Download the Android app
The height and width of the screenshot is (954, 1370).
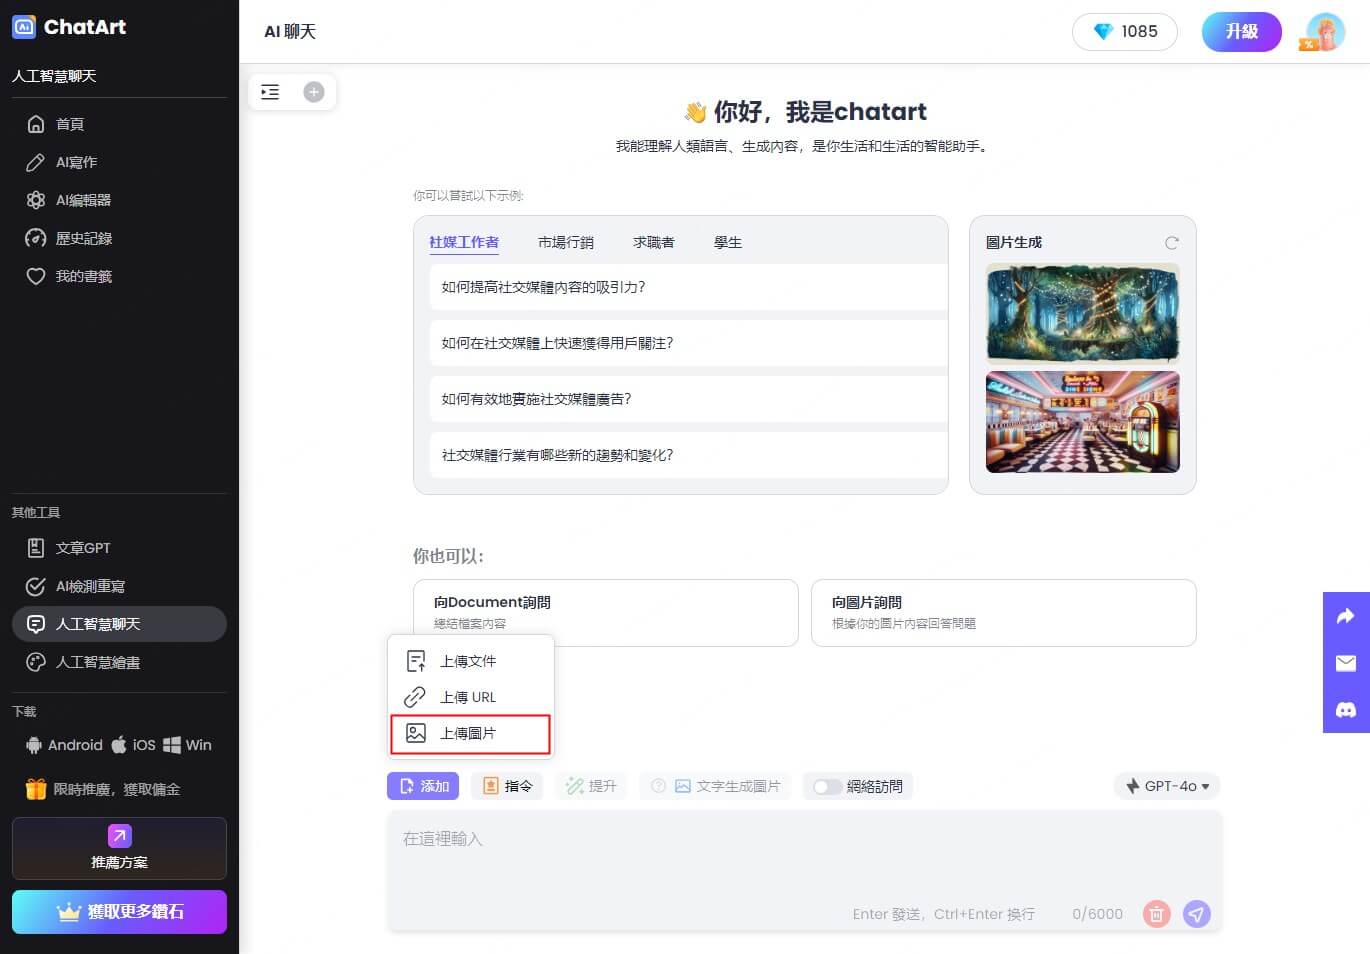coord(64,745)
